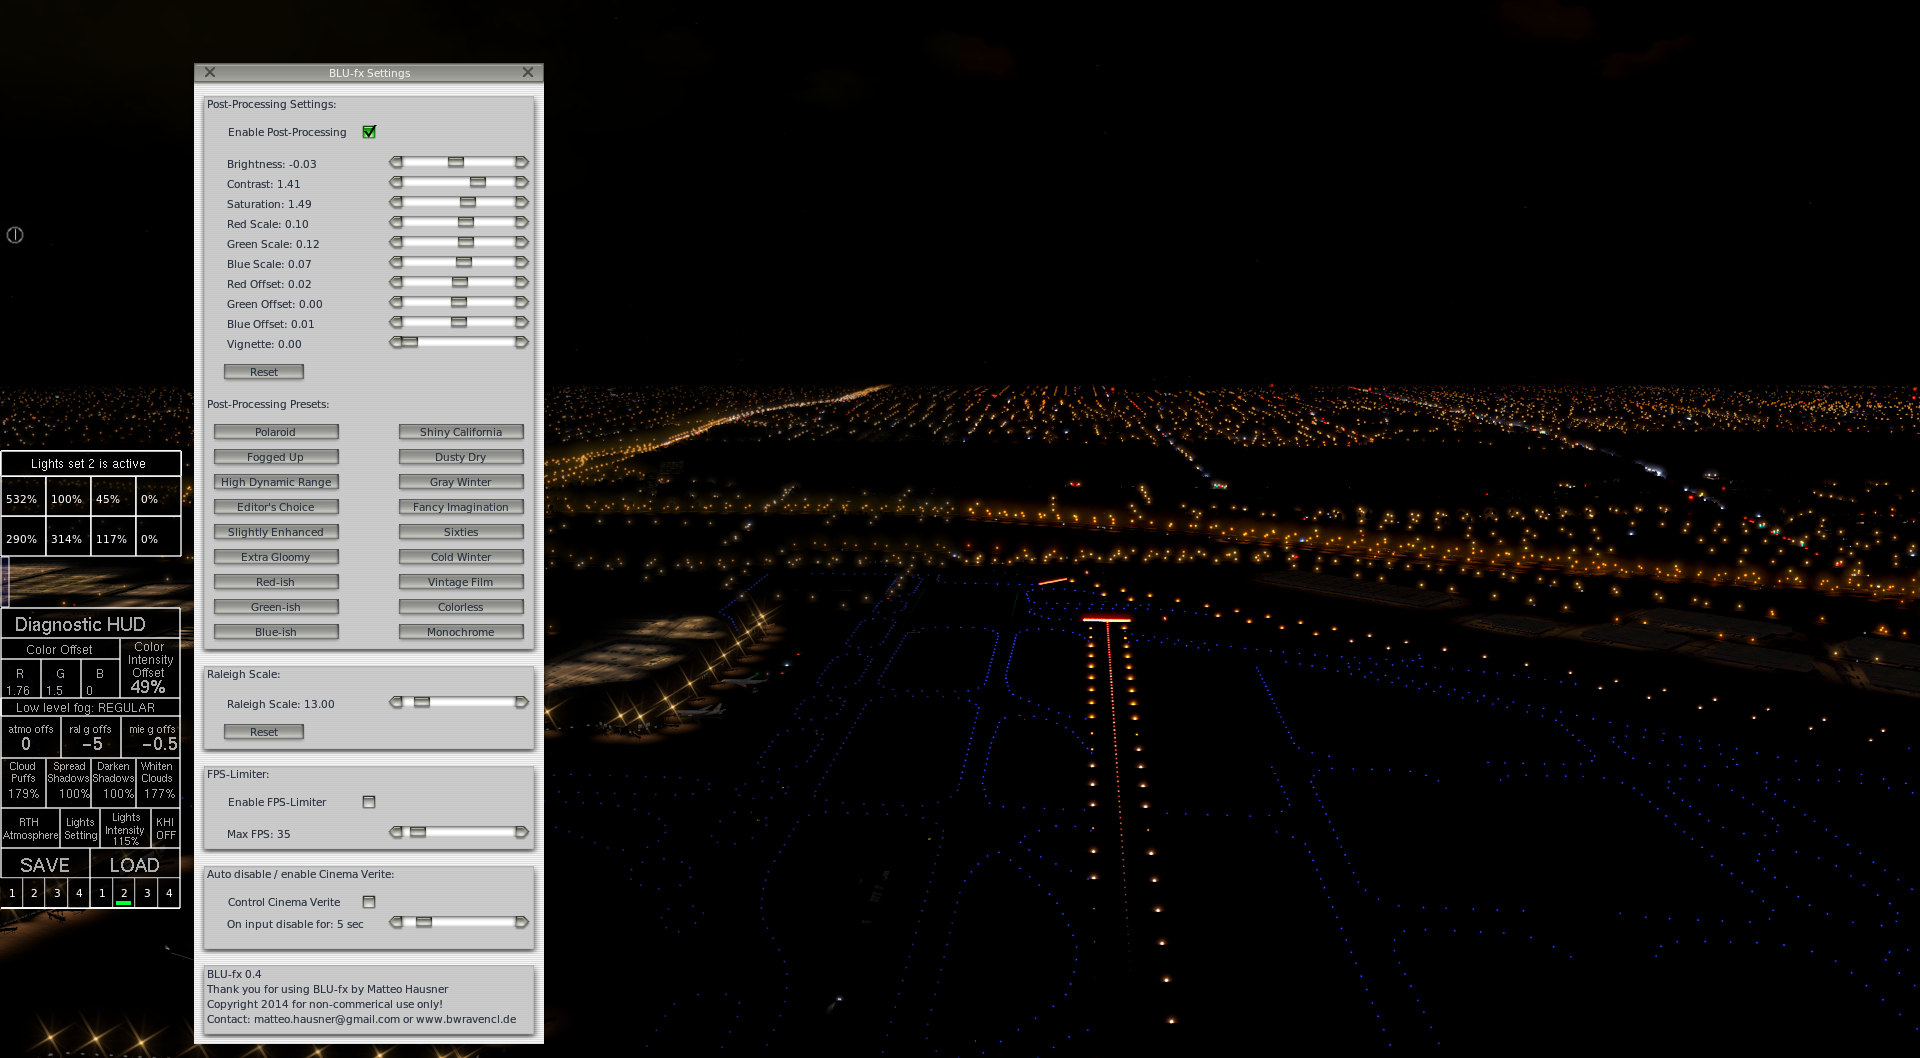Viewport: 1920px width, 1058px height.
Task: Apply the Fogged Up preset
Action: coord(276,457)
